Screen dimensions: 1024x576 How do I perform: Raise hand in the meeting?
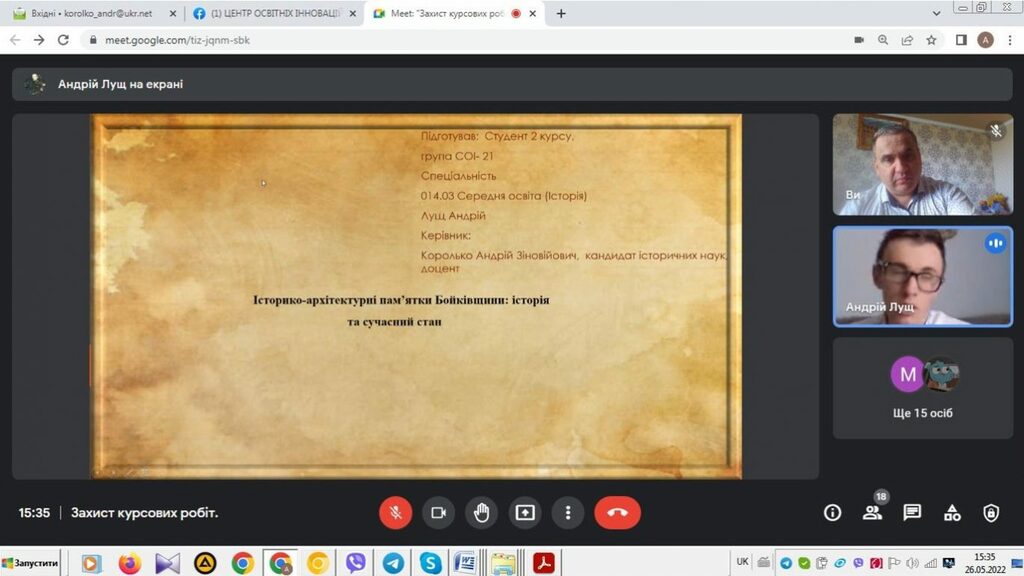pos(482,513)
